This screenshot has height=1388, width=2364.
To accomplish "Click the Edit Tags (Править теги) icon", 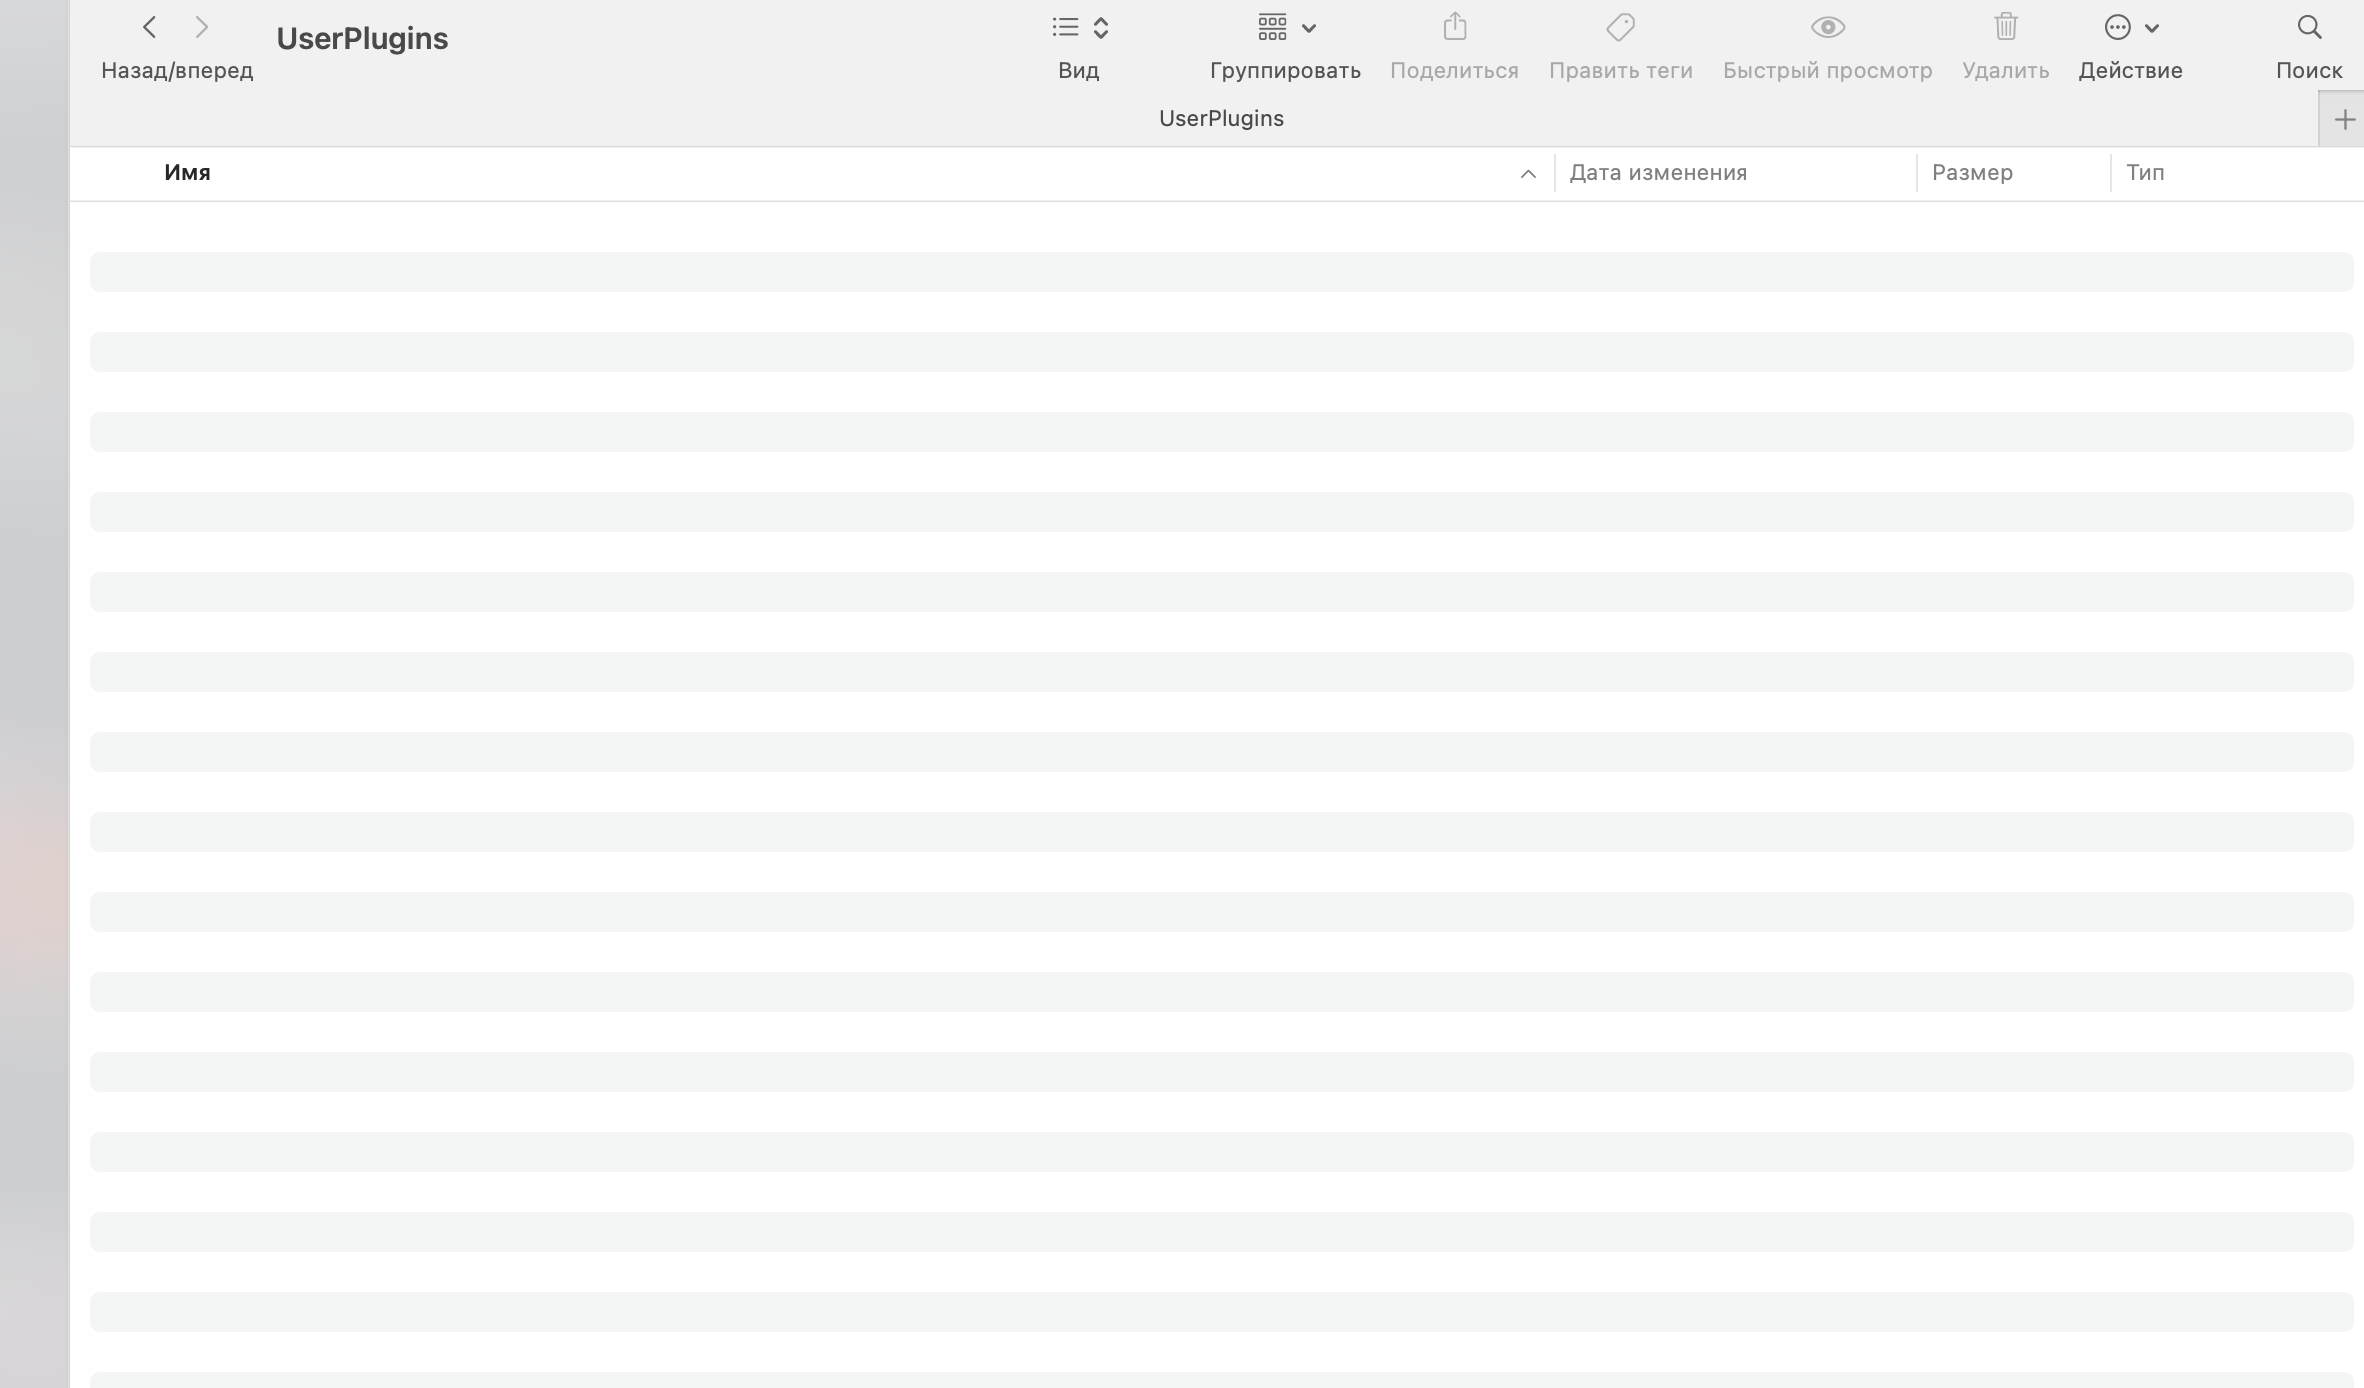I will [1620, 28].
